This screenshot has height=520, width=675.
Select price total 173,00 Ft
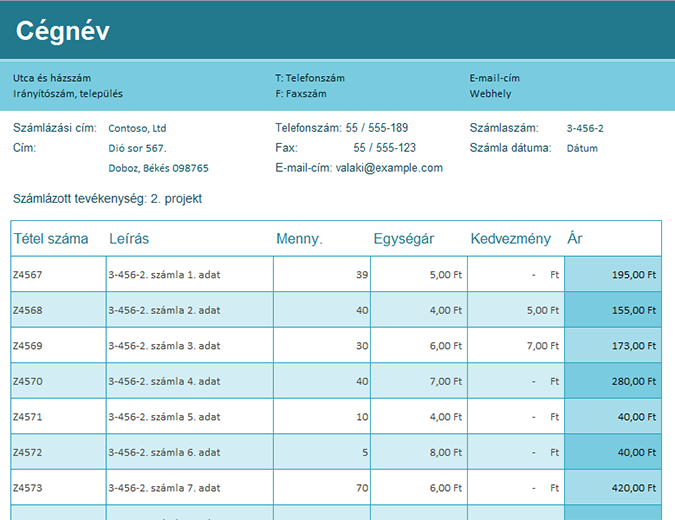tap(634, 346)
